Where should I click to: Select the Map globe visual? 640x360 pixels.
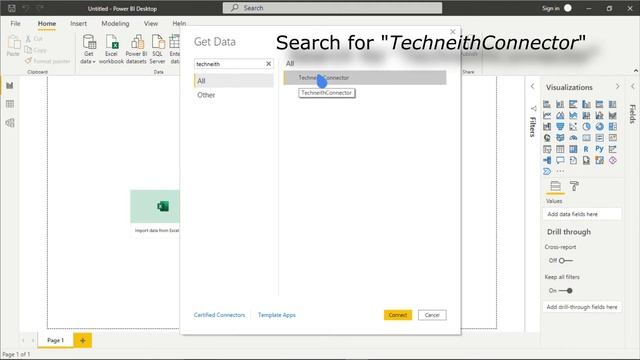coord(547,138)
